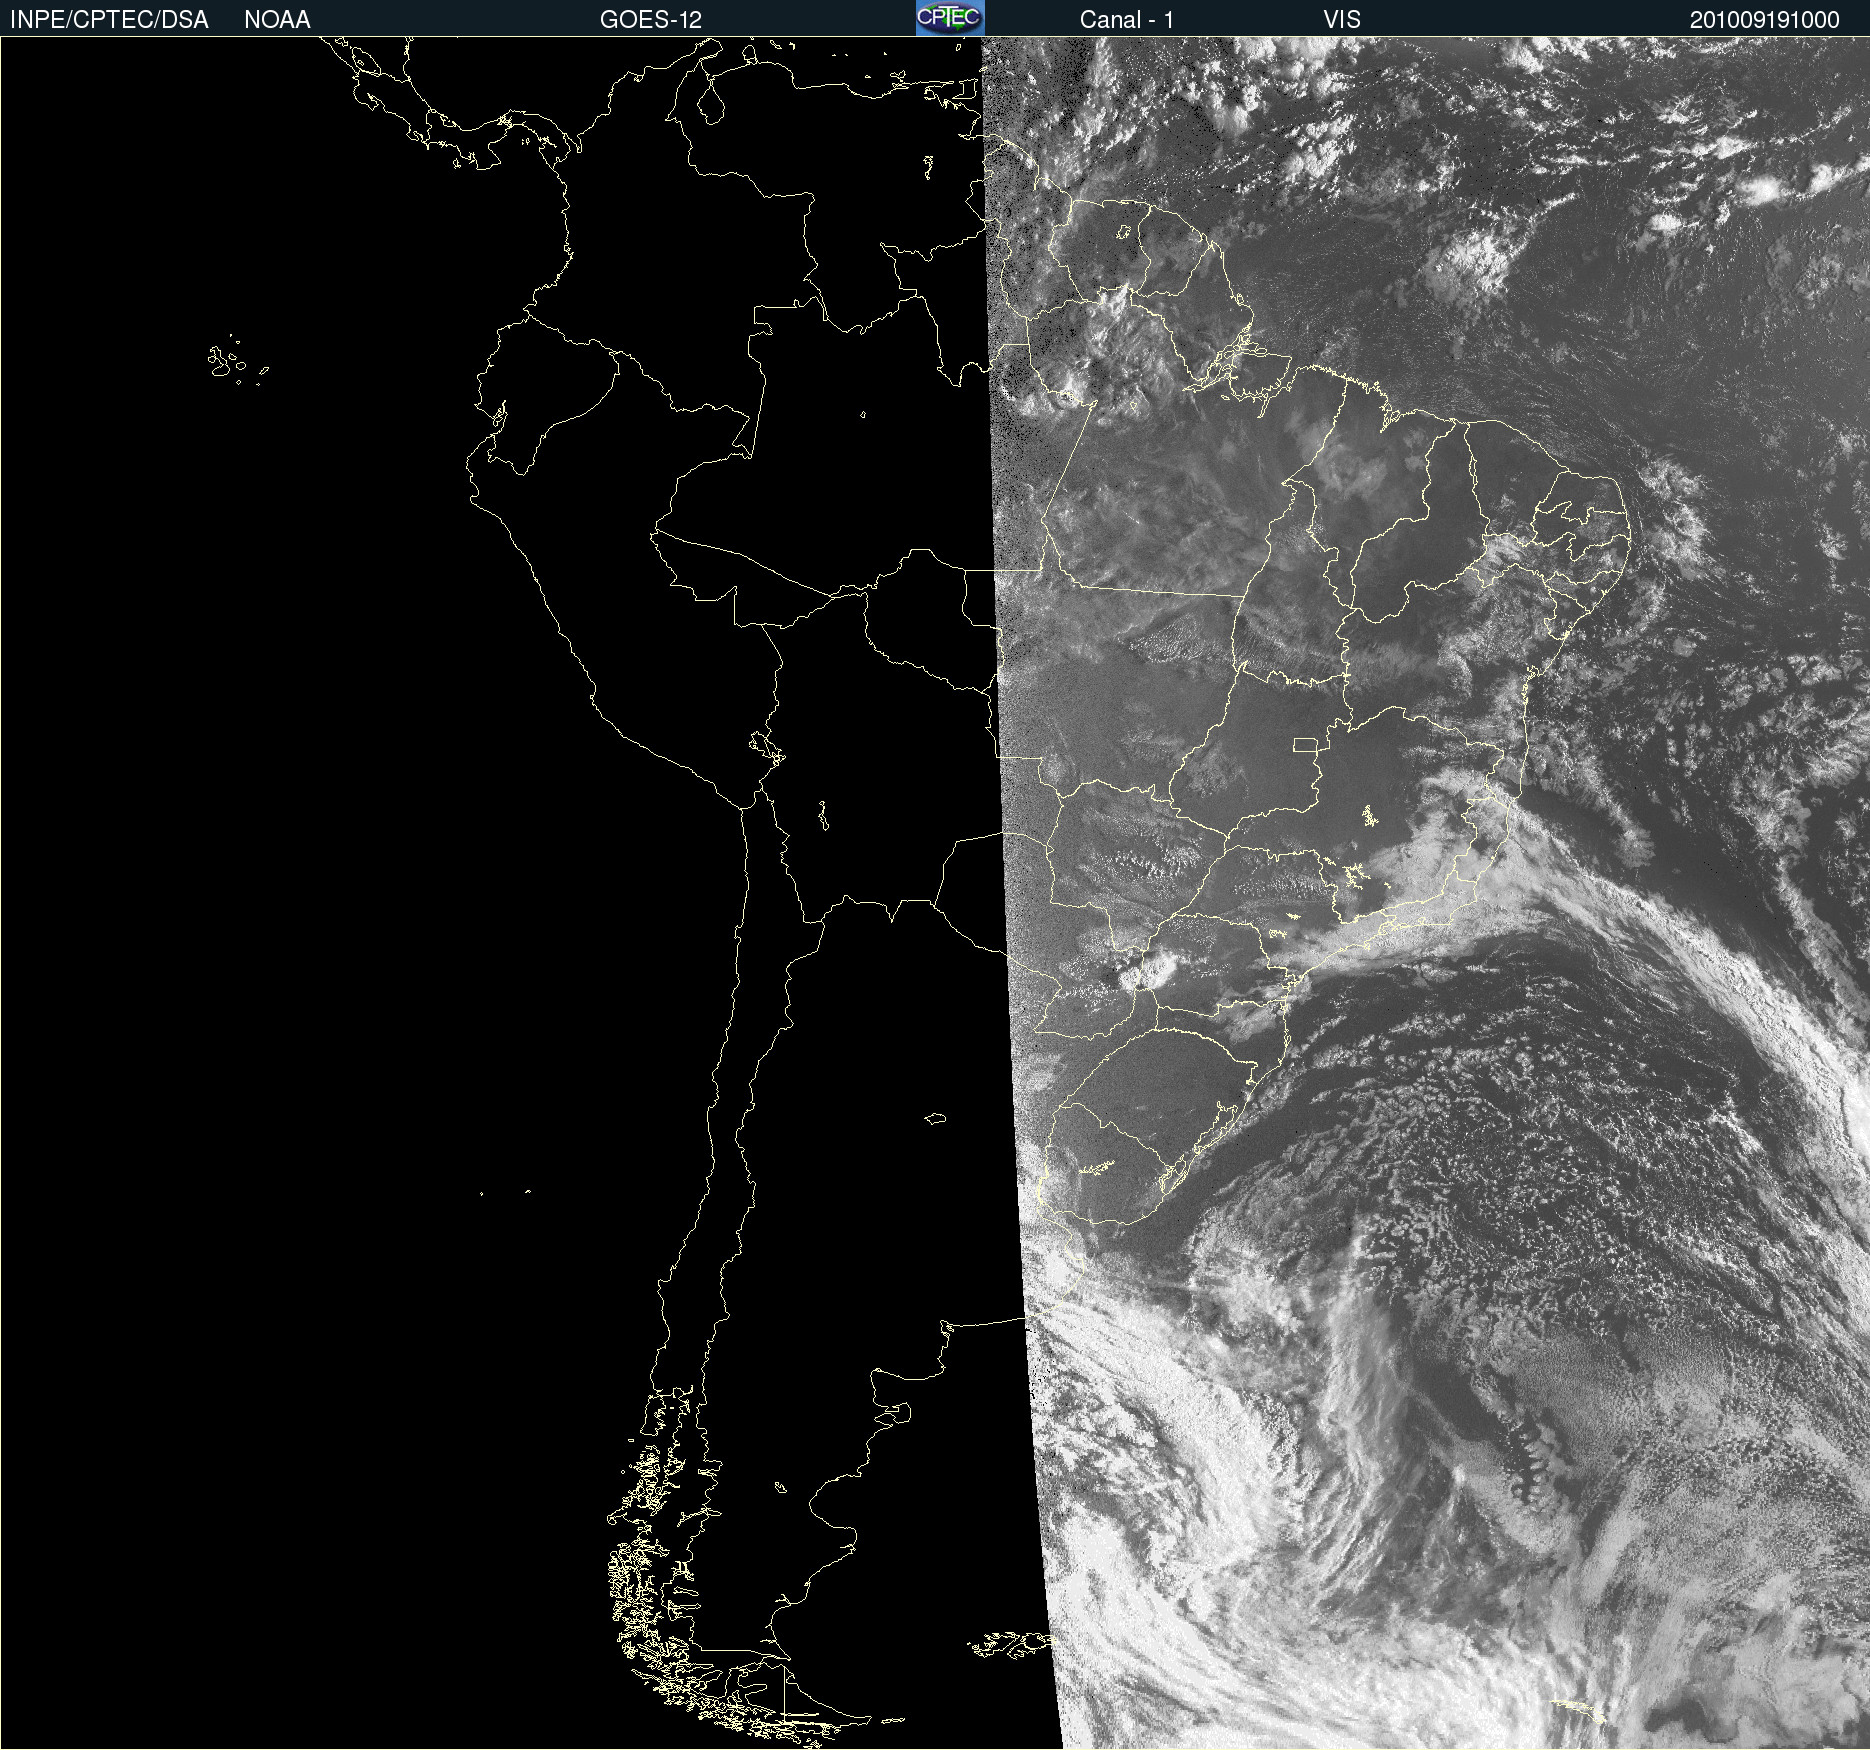Click the VIS channel label

point(1342,20)
